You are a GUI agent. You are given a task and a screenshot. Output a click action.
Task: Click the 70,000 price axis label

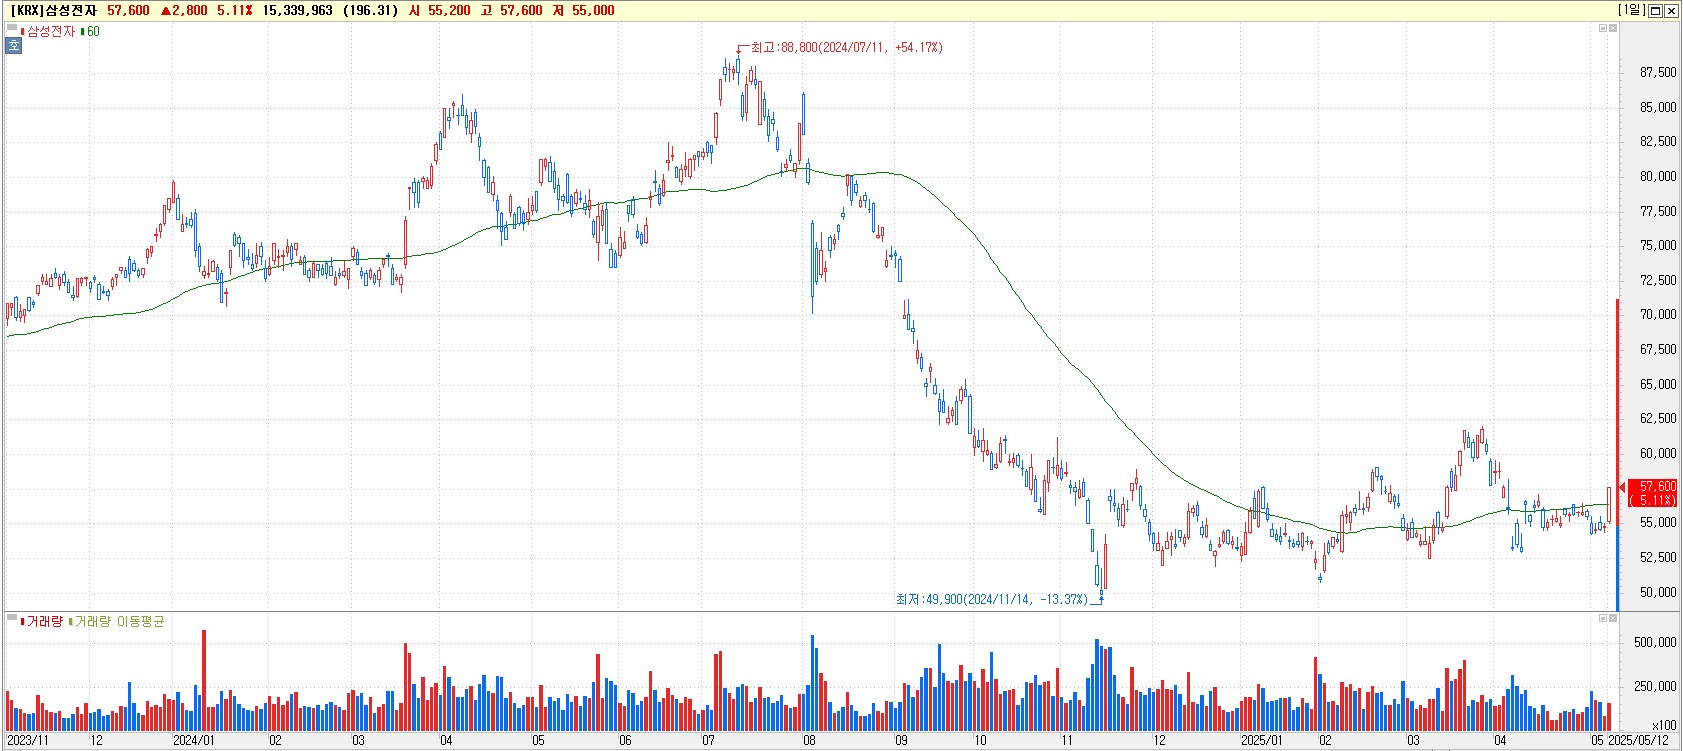tap(1658, 314)
